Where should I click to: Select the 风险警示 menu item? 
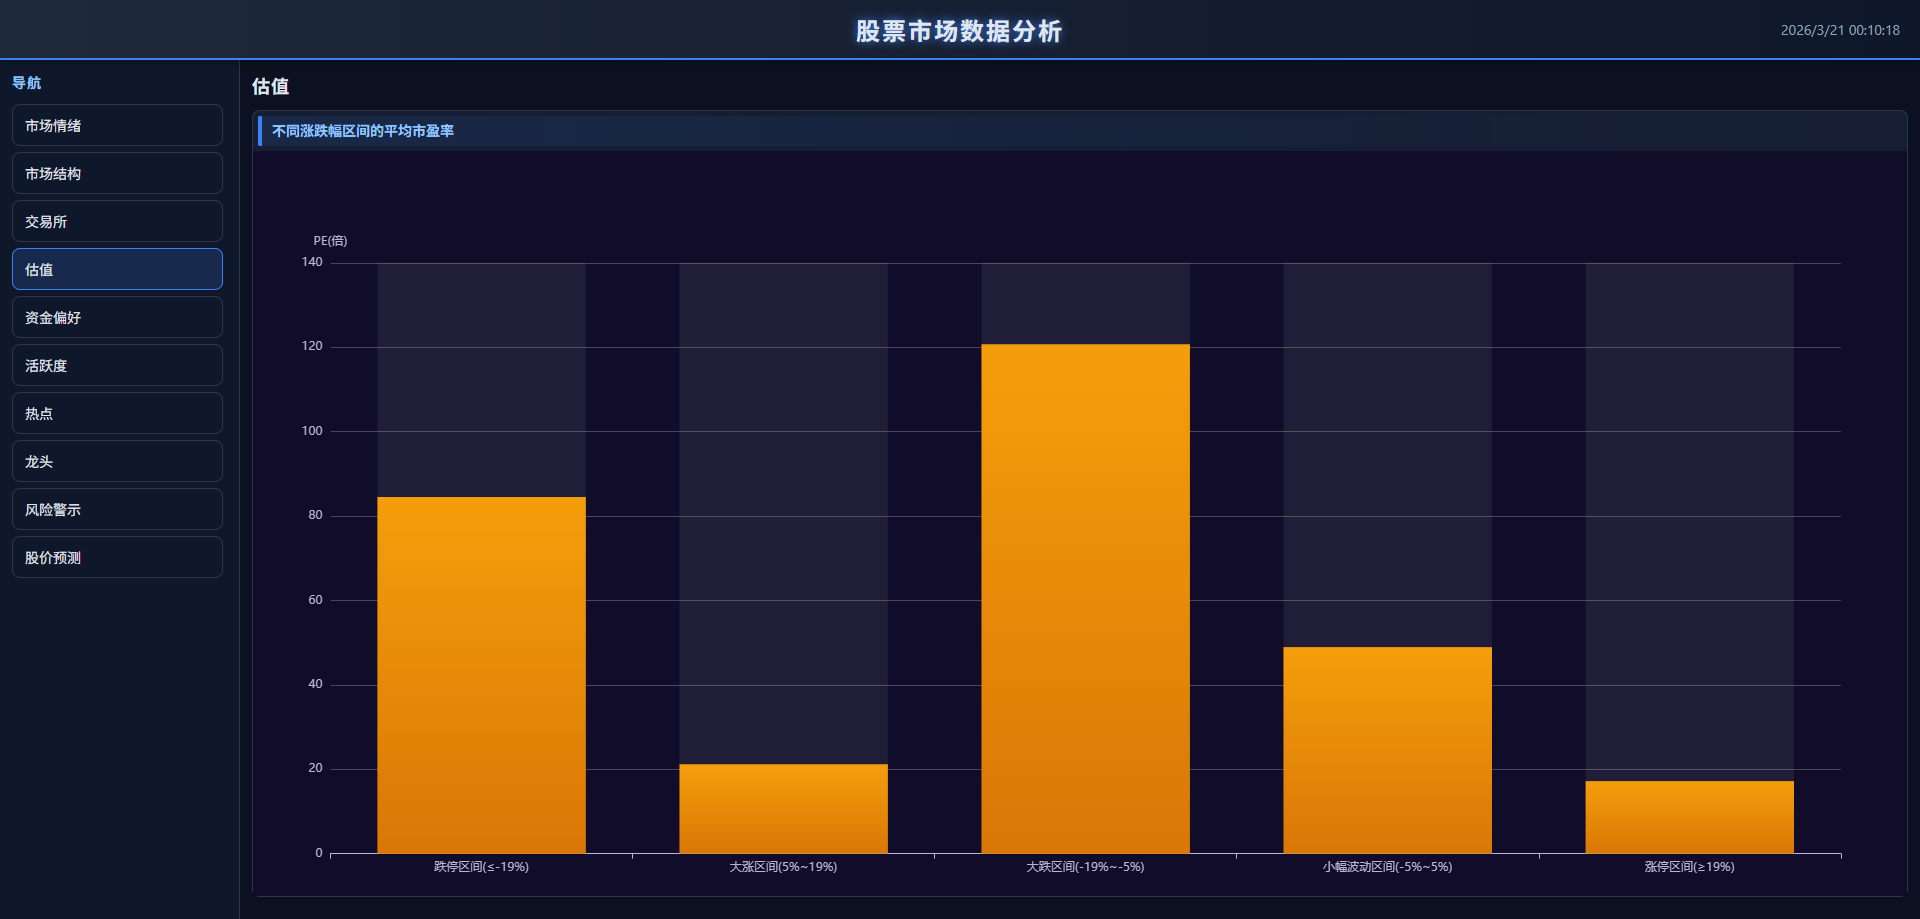[117, 510]
